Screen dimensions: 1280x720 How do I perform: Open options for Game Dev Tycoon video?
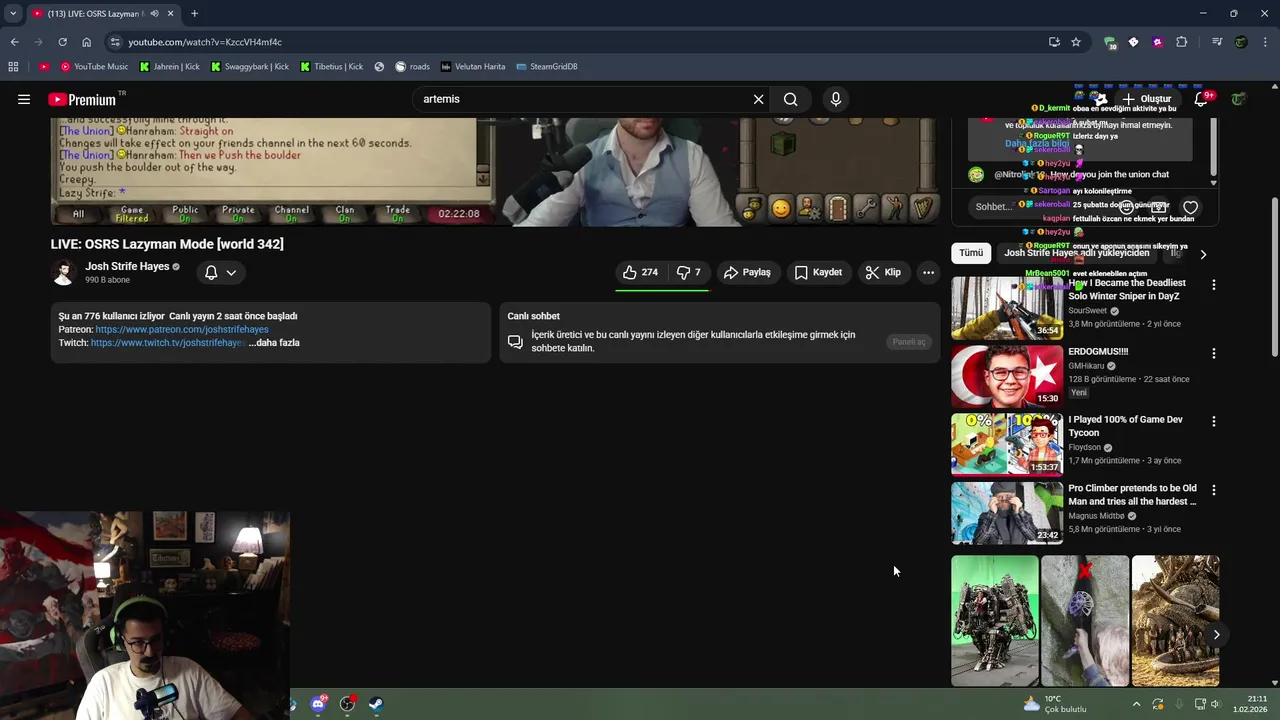[1213, 422]
